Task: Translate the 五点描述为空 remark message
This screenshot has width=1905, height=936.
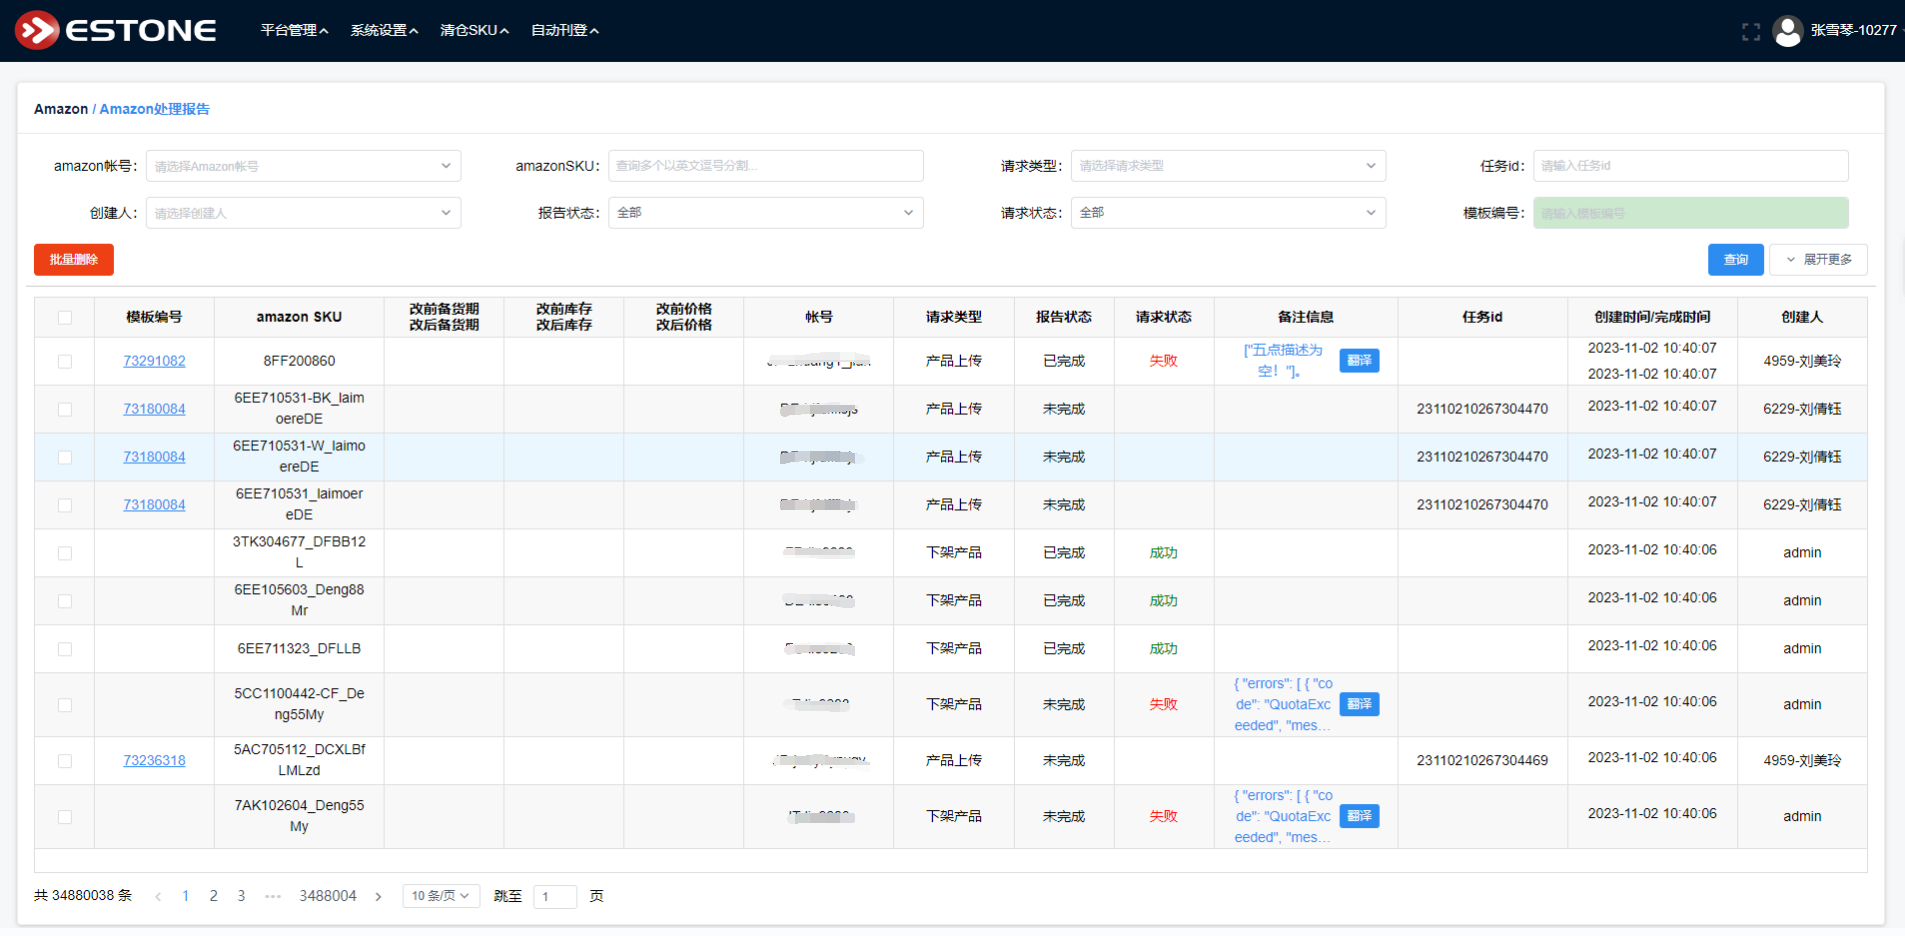Action: pos(1359,361)
